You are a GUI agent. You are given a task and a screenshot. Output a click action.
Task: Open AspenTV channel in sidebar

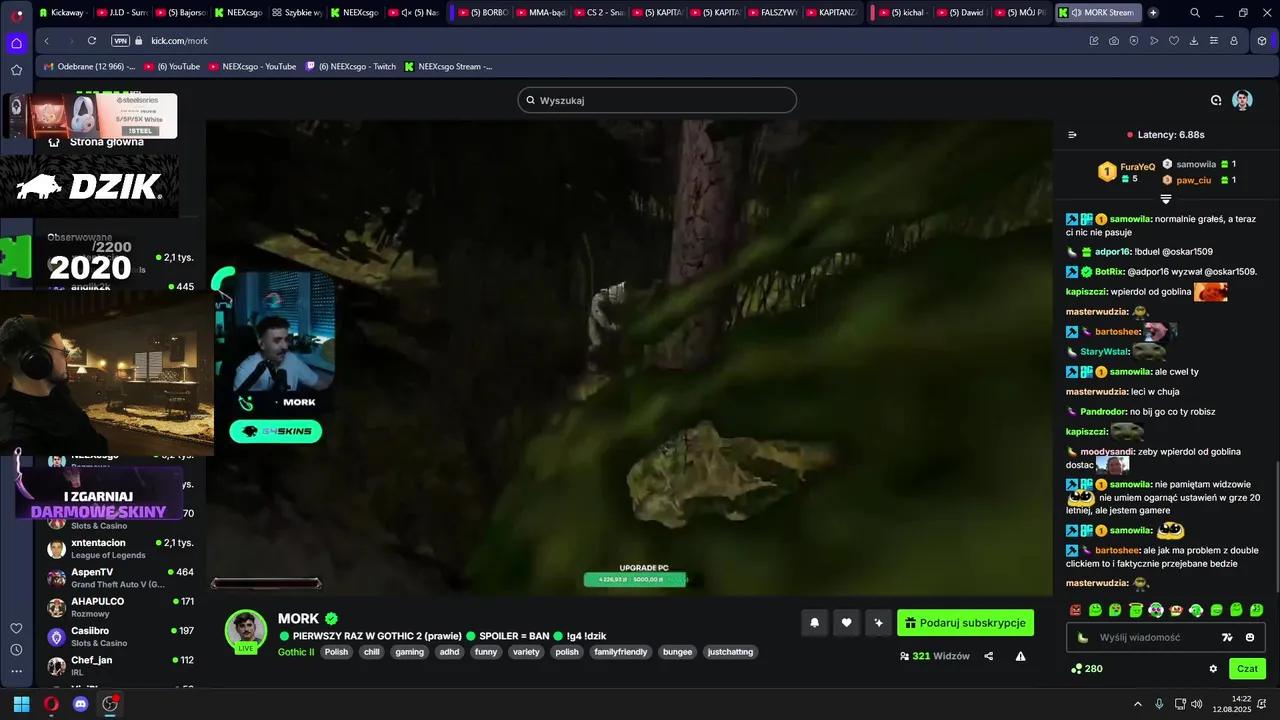pos(120,578)
